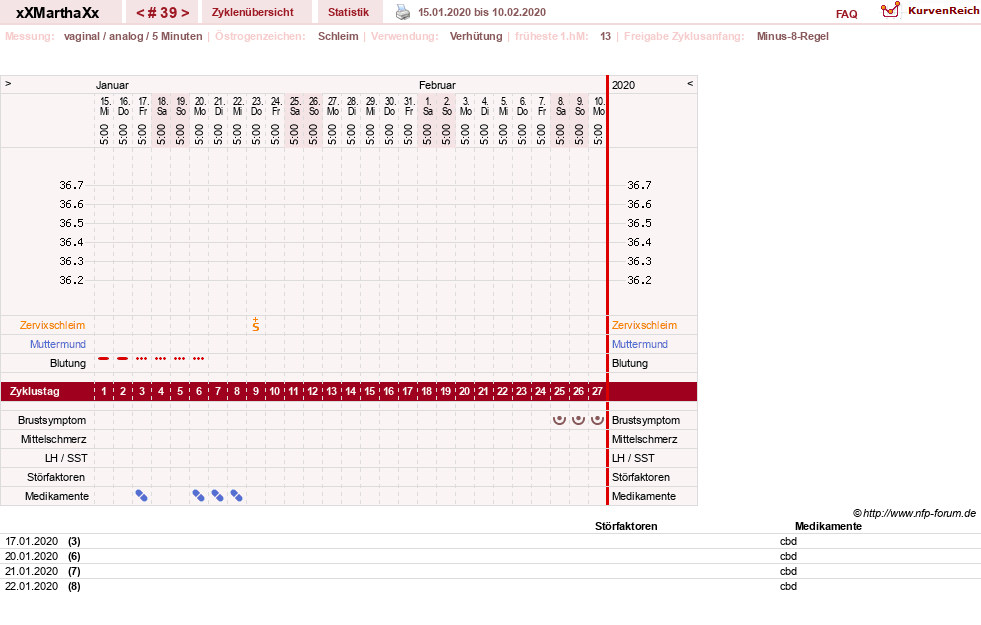
Task: Click the left Medikamente row label
Action: click(57, 496)
